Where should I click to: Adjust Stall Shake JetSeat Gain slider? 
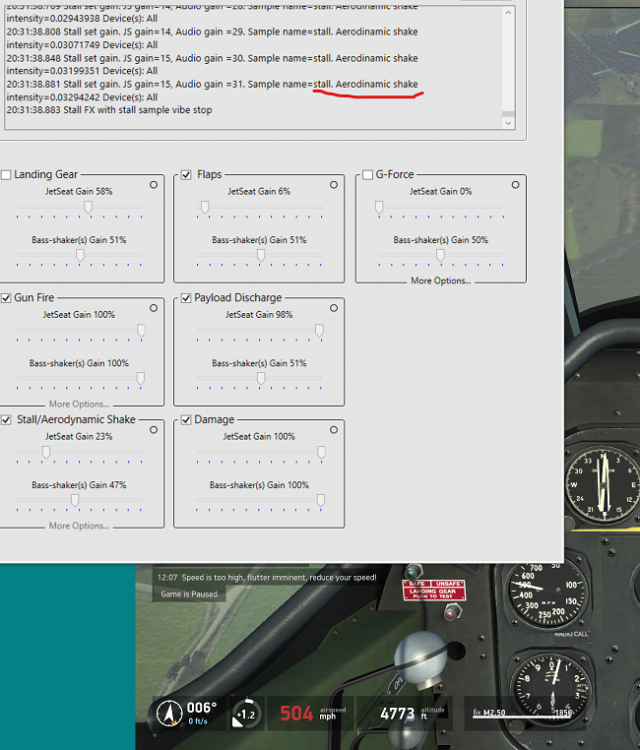point(46,452)
